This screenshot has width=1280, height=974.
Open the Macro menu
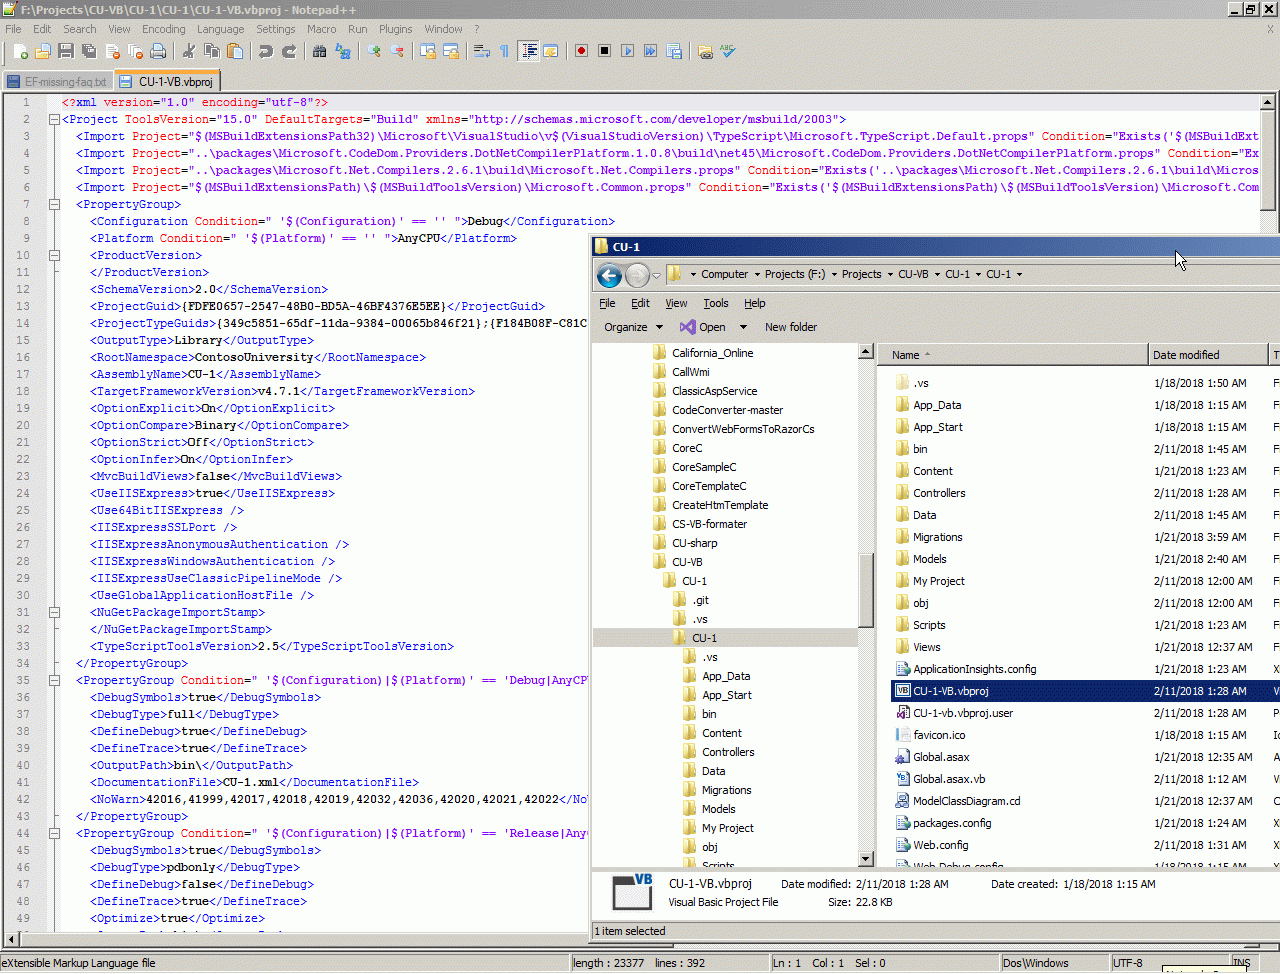coord(321,29)
